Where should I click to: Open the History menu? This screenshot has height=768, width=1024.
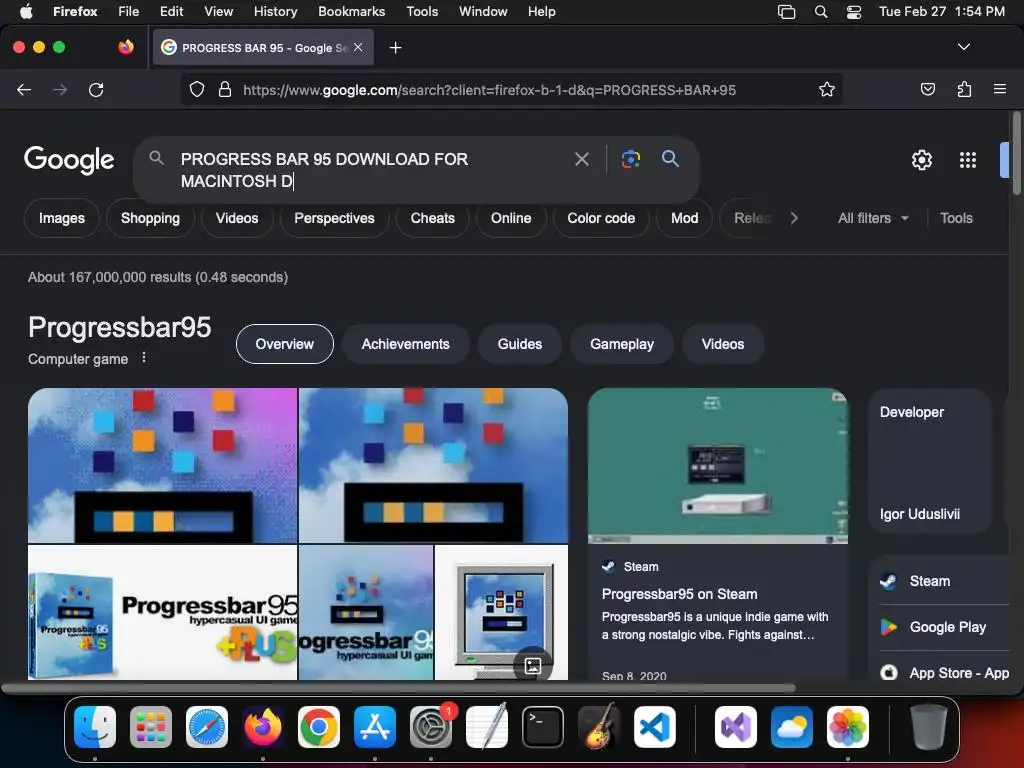click(275, 12)
